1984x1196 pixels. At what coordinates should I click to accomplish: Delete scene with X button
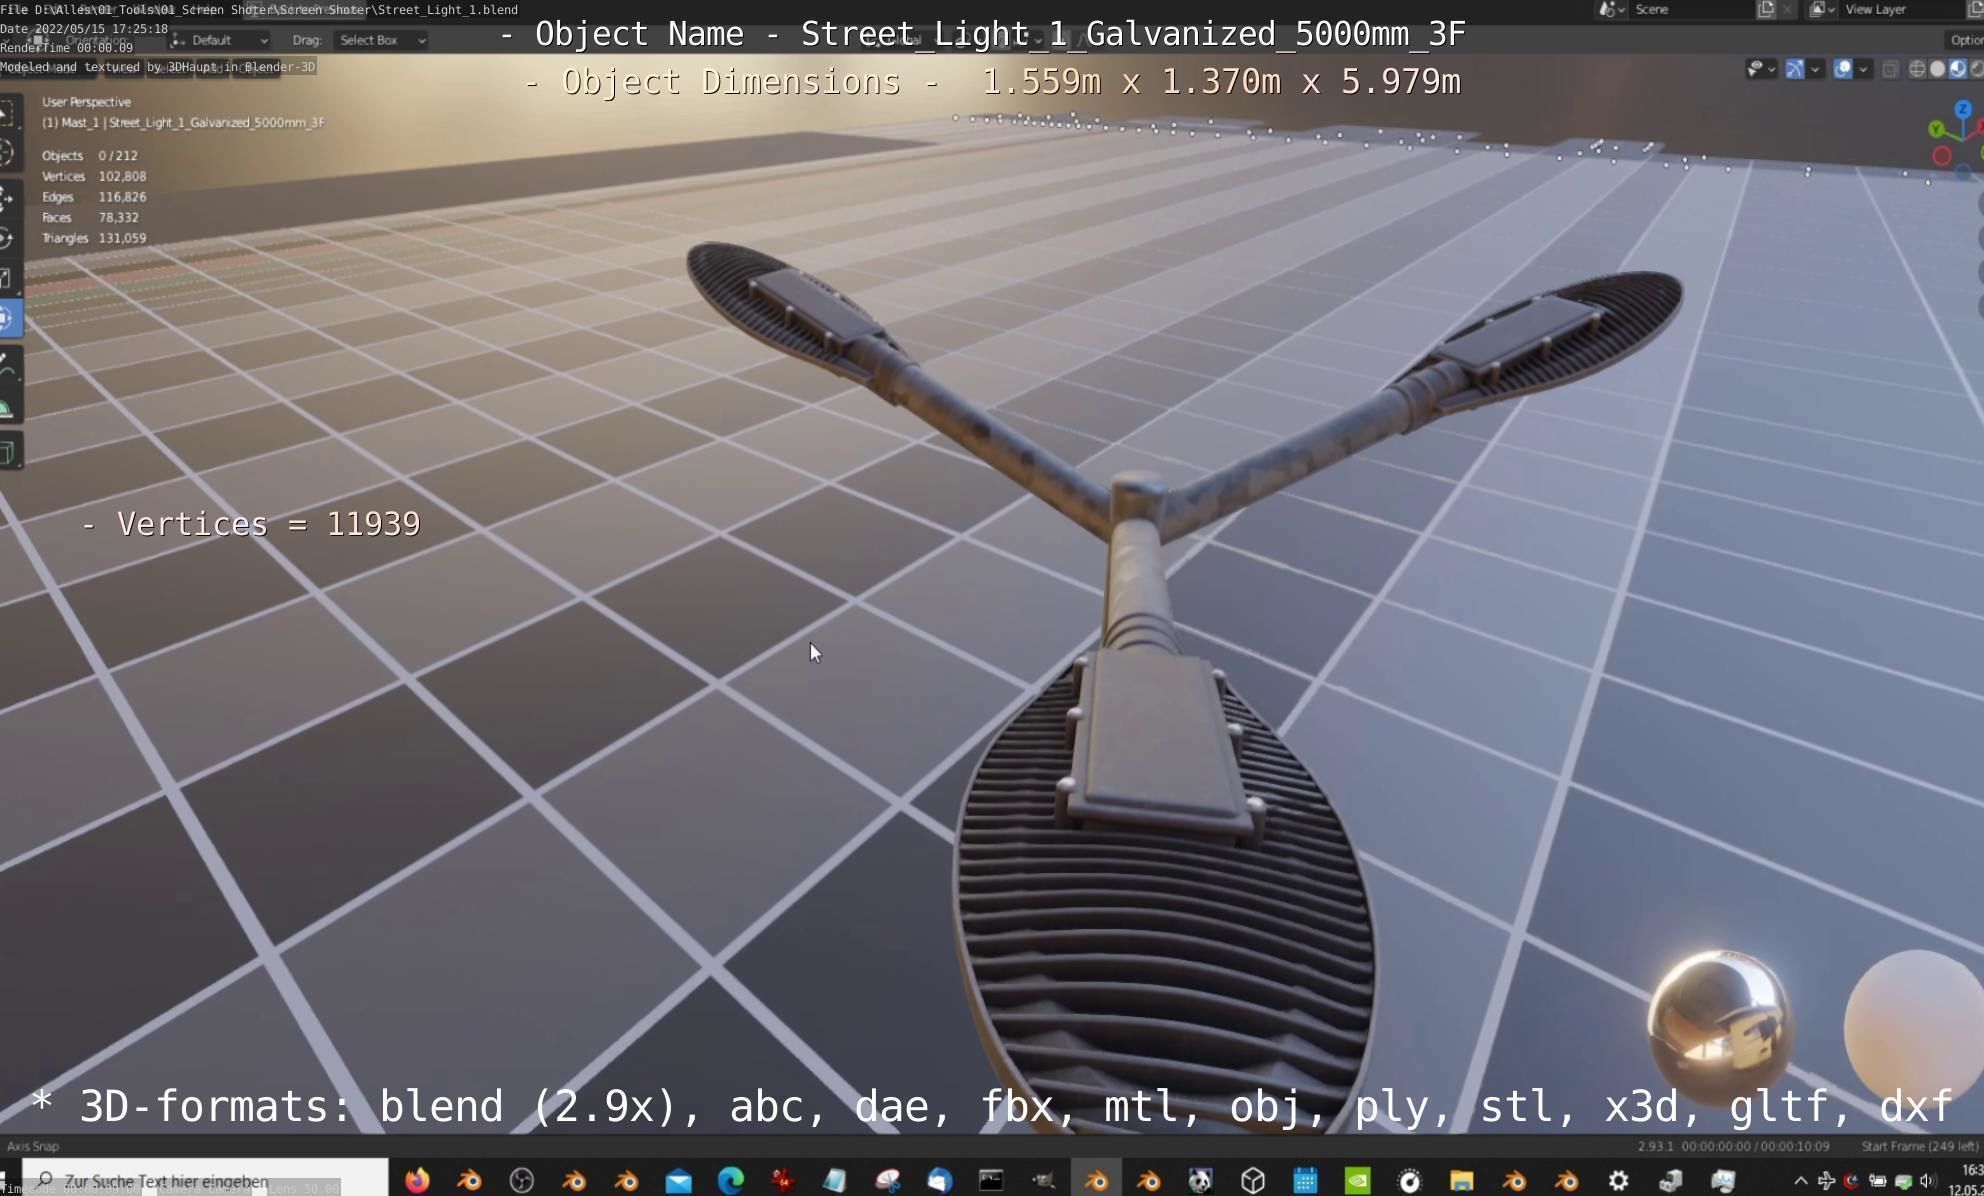tap(1788, 9)
